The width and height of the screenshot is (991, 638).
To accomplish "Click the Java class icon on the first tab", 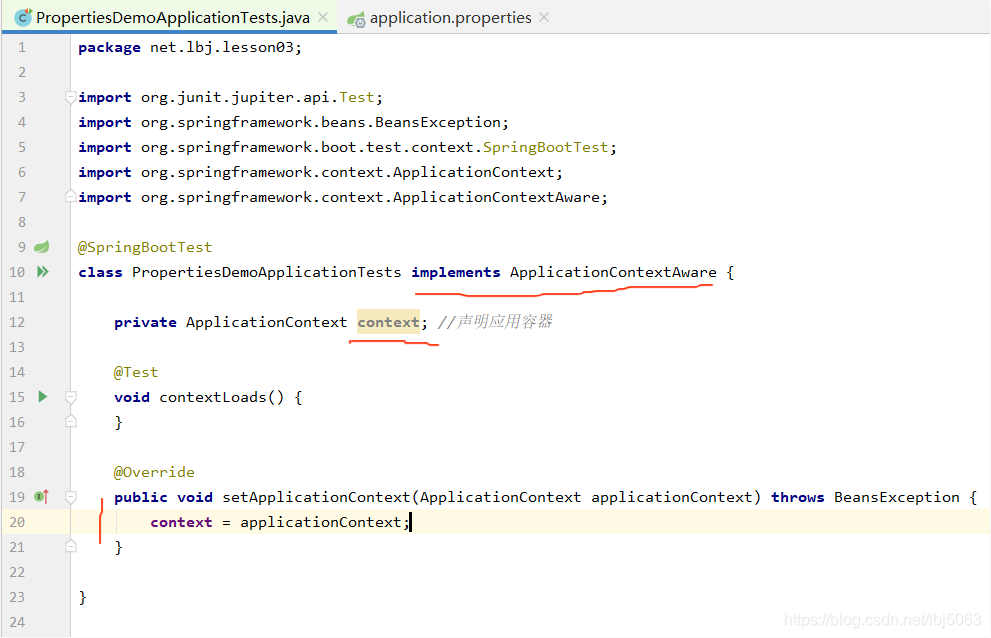I will (x=23, y=18).
